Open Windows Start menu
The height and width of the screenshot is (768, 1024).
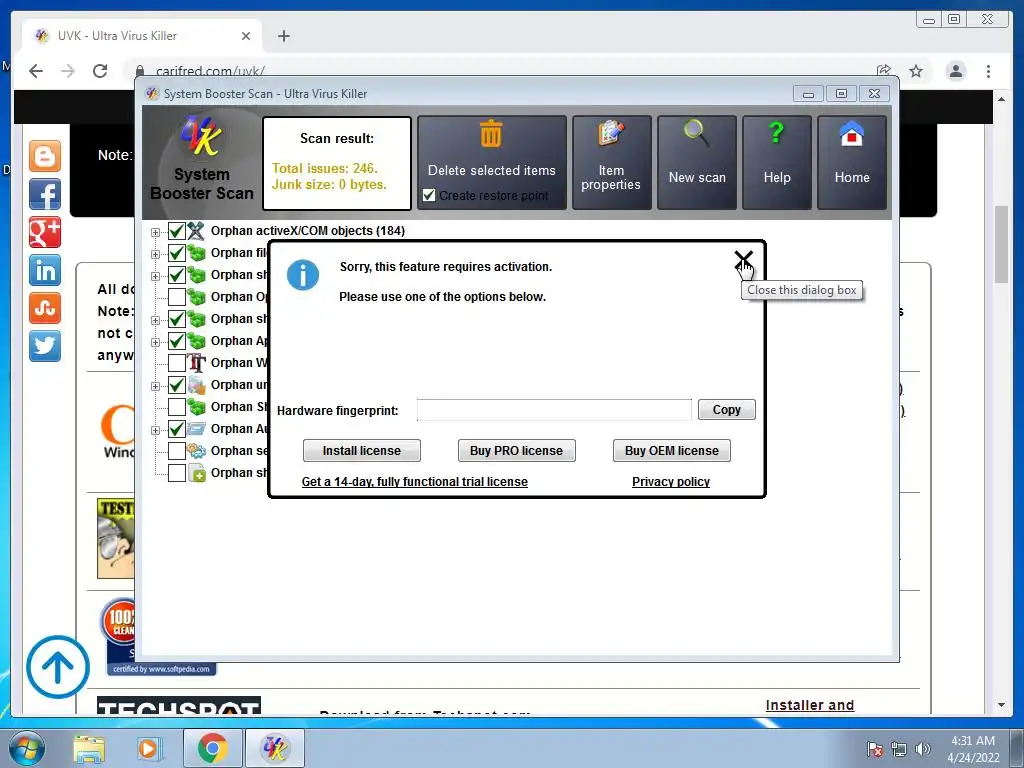[x=27, y=748]
